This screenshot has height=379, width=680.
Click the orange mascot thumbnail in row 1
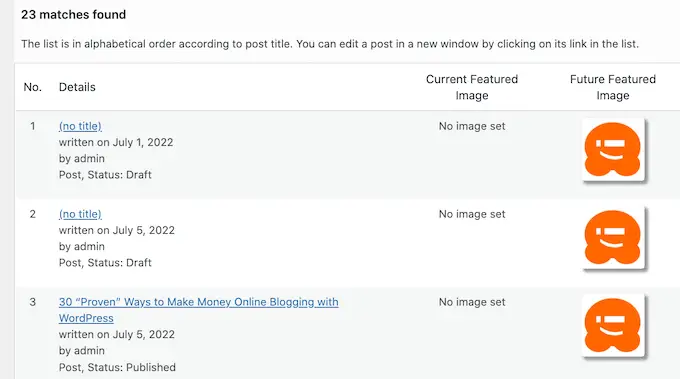coord(613,149)
